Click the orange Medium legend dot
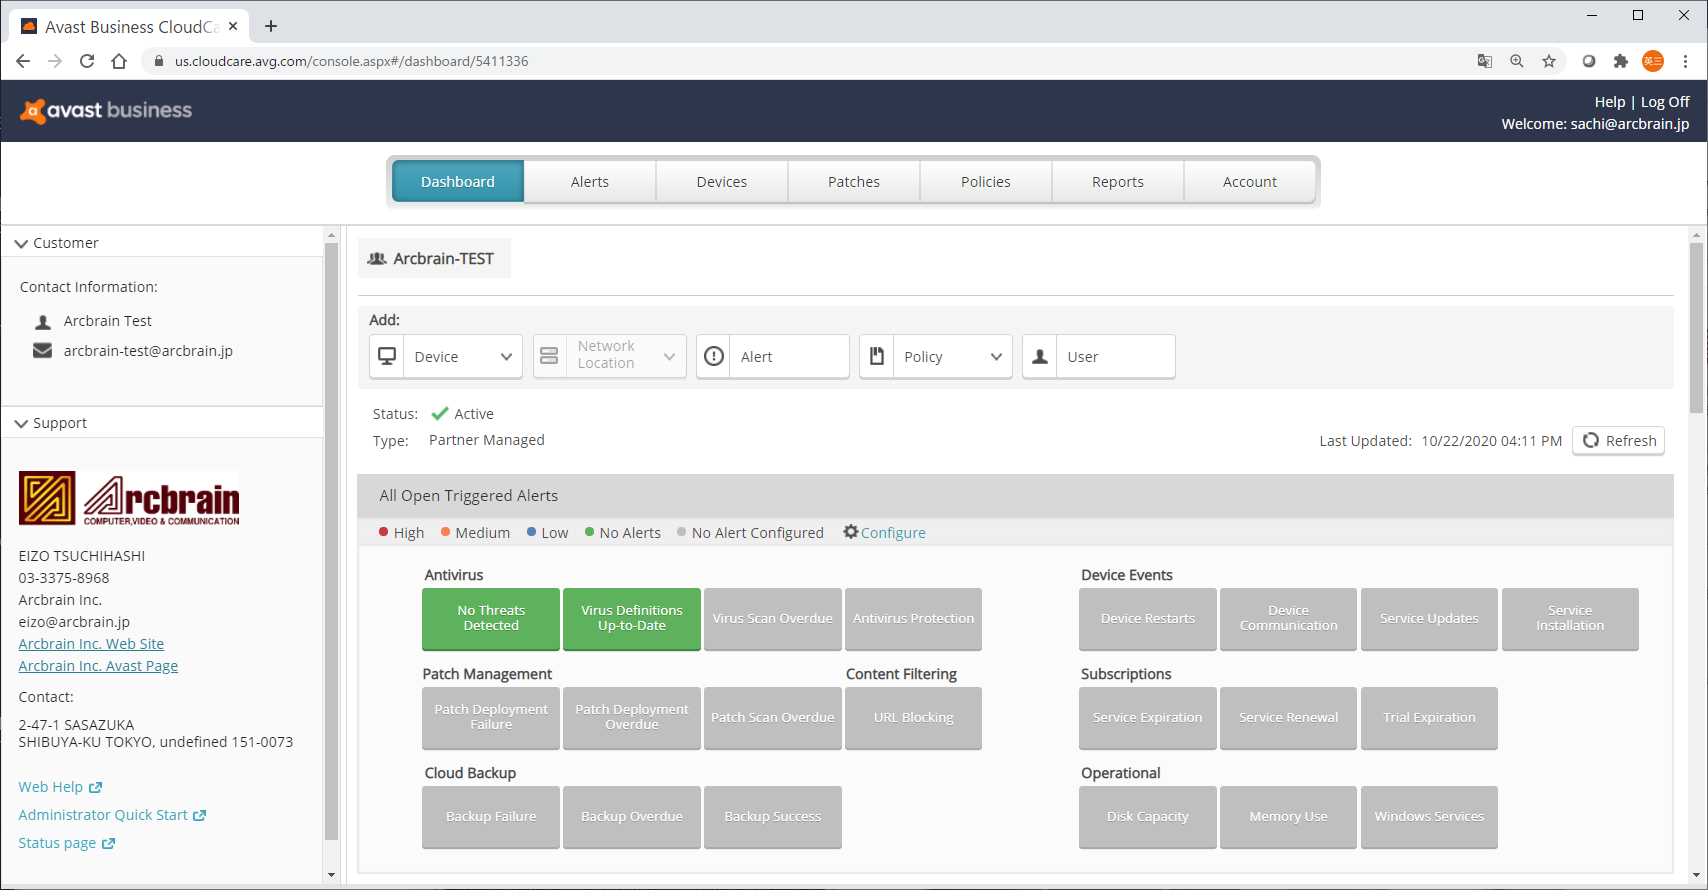The width and height of the screenshot is (1708, 890). (x=445, y=532)
